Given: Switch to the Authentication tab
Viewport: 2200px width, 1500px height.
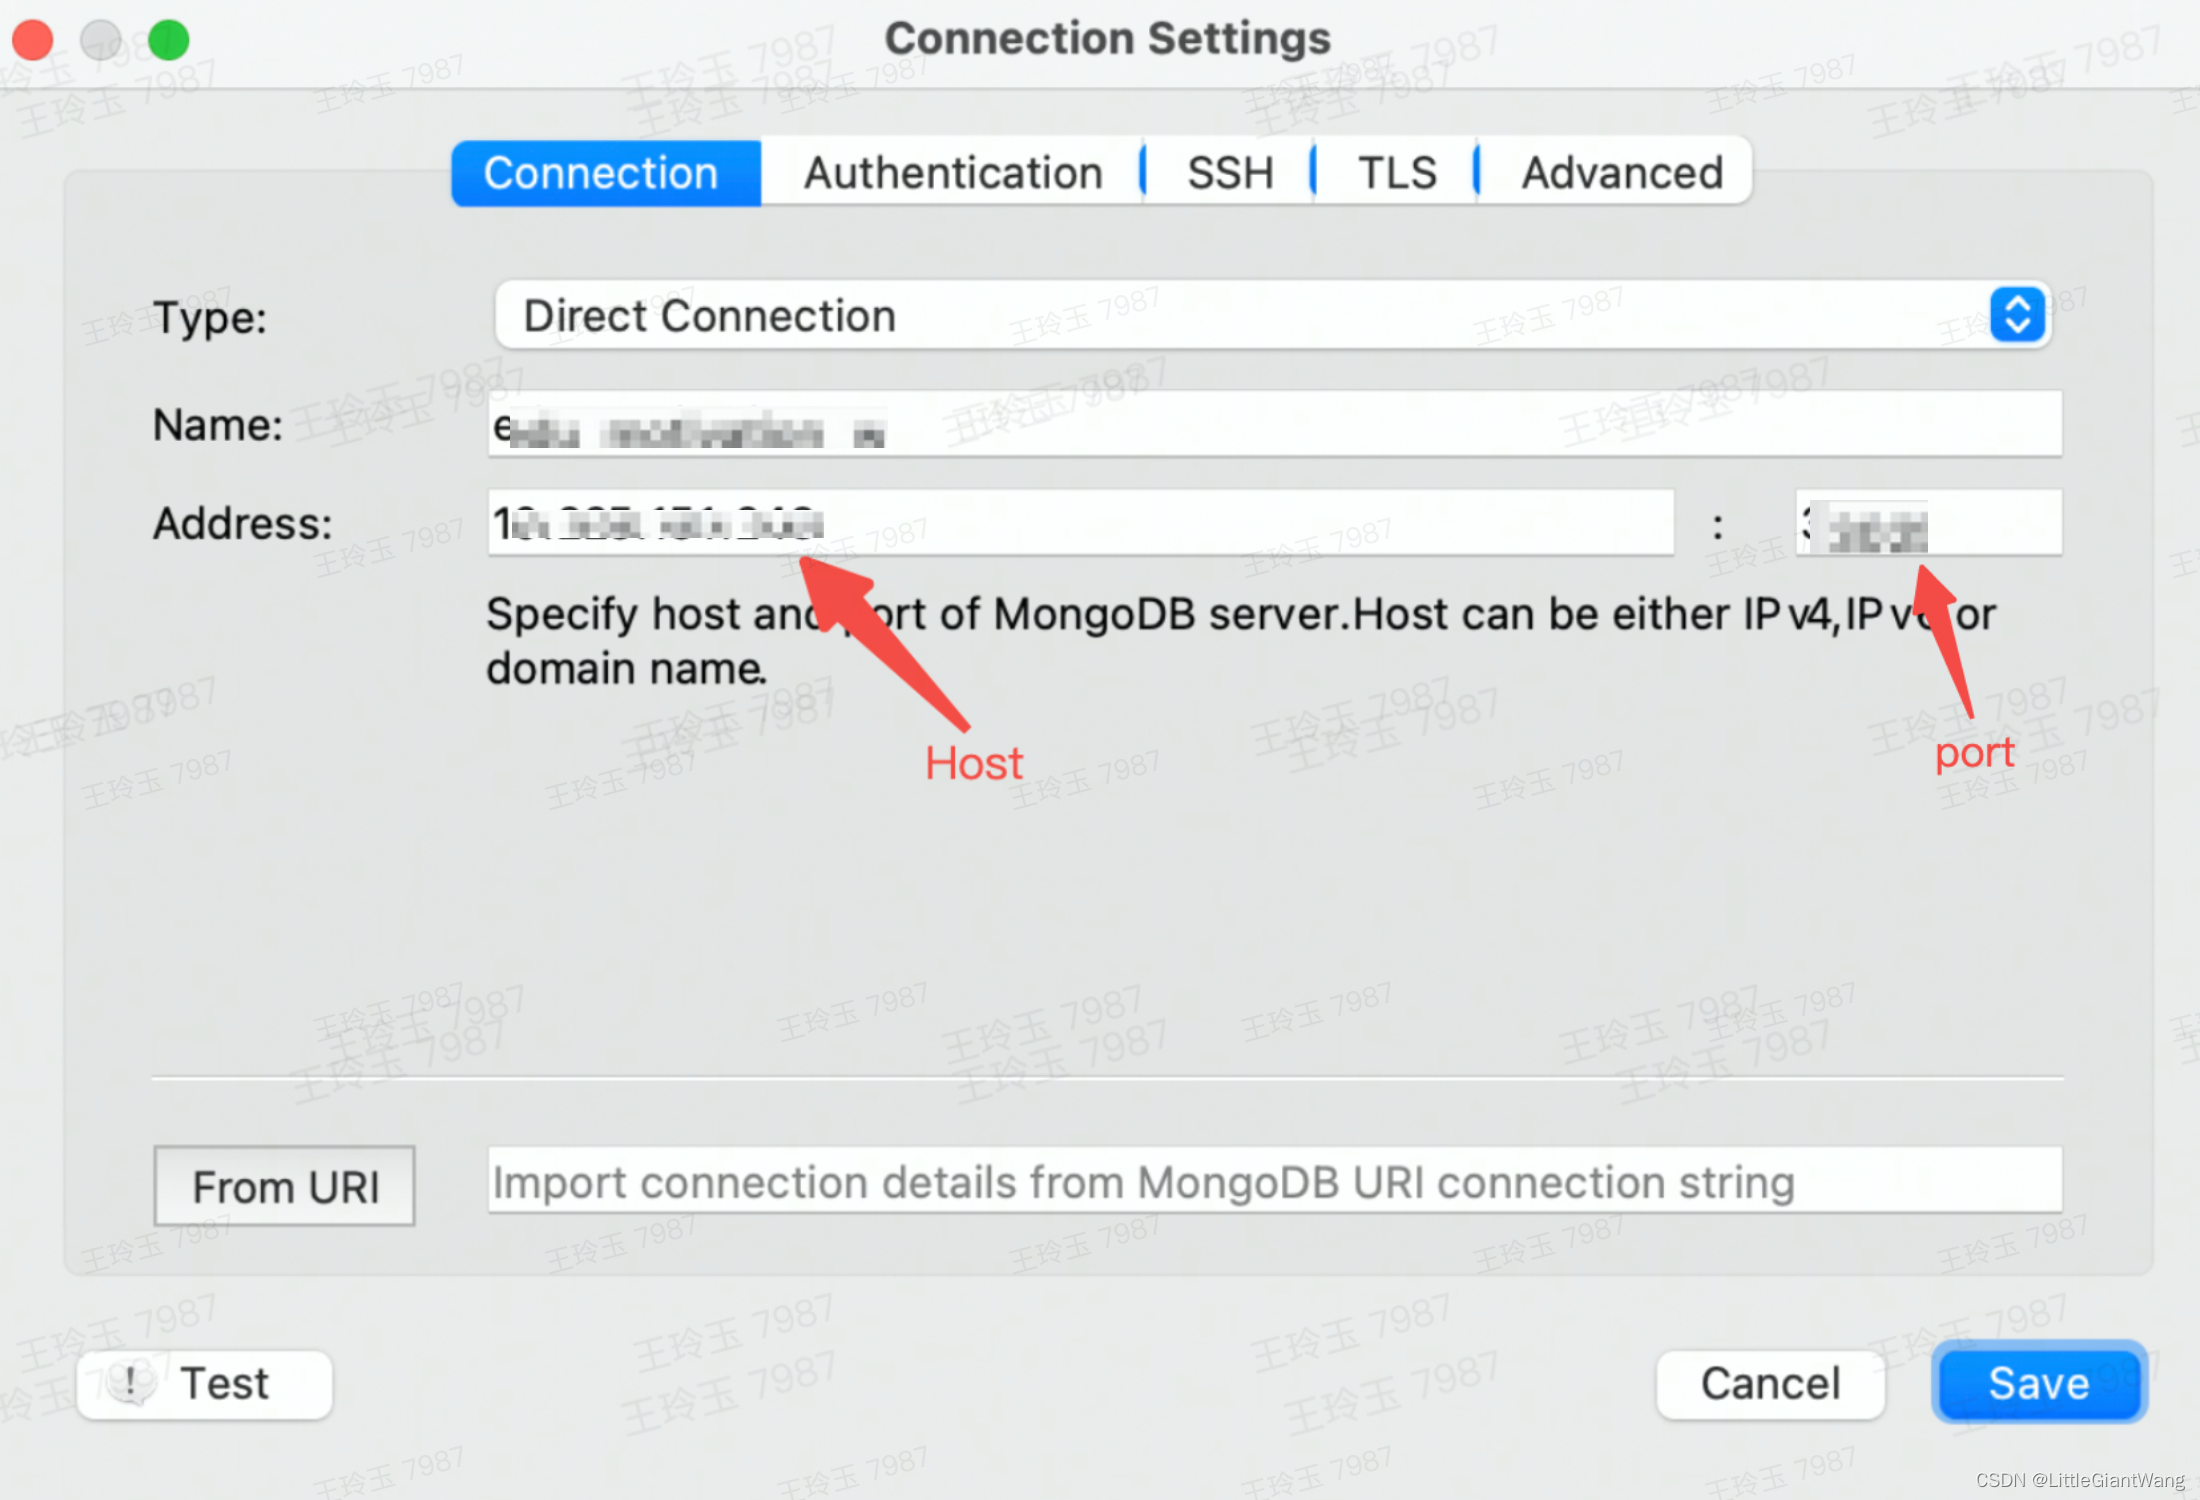Looking at the screenshot, I should (951, 172).
